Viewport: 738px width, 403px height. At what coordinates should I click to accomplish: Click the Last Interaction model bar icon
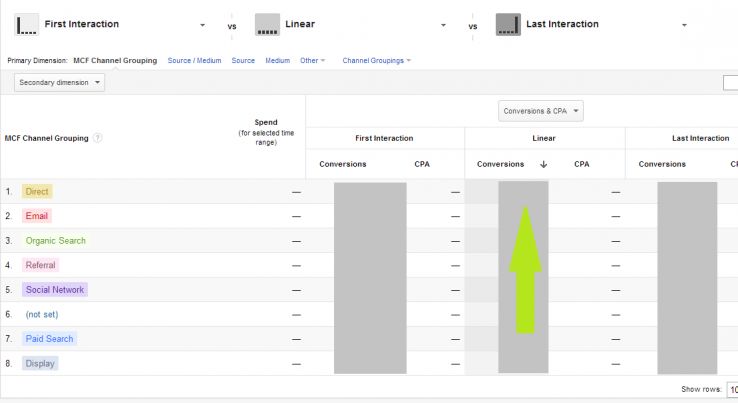[508, 25]
